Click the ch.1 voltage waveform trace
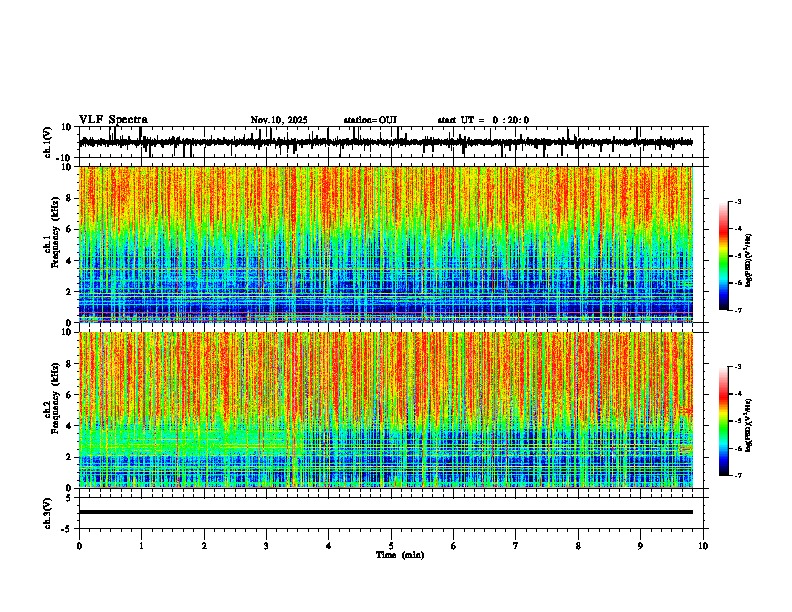 pos(385,142)
